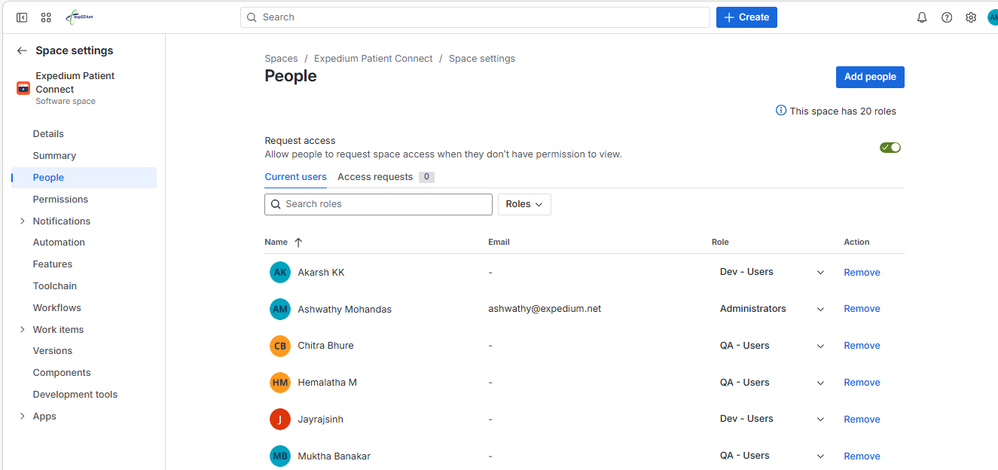Click the Space settings breadcrumb
The image size is (998, 470).
[482, 59]
